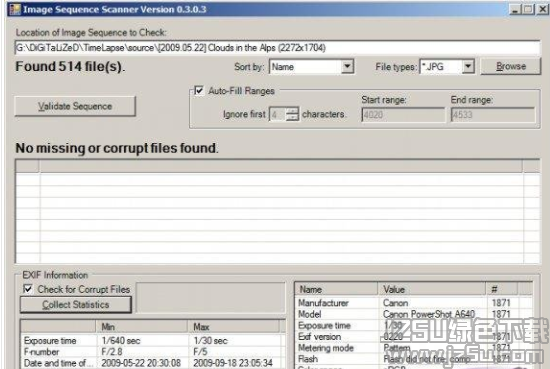Click the F-number row label
Viewport: 550px width, 369px height.
click(41, 351)
